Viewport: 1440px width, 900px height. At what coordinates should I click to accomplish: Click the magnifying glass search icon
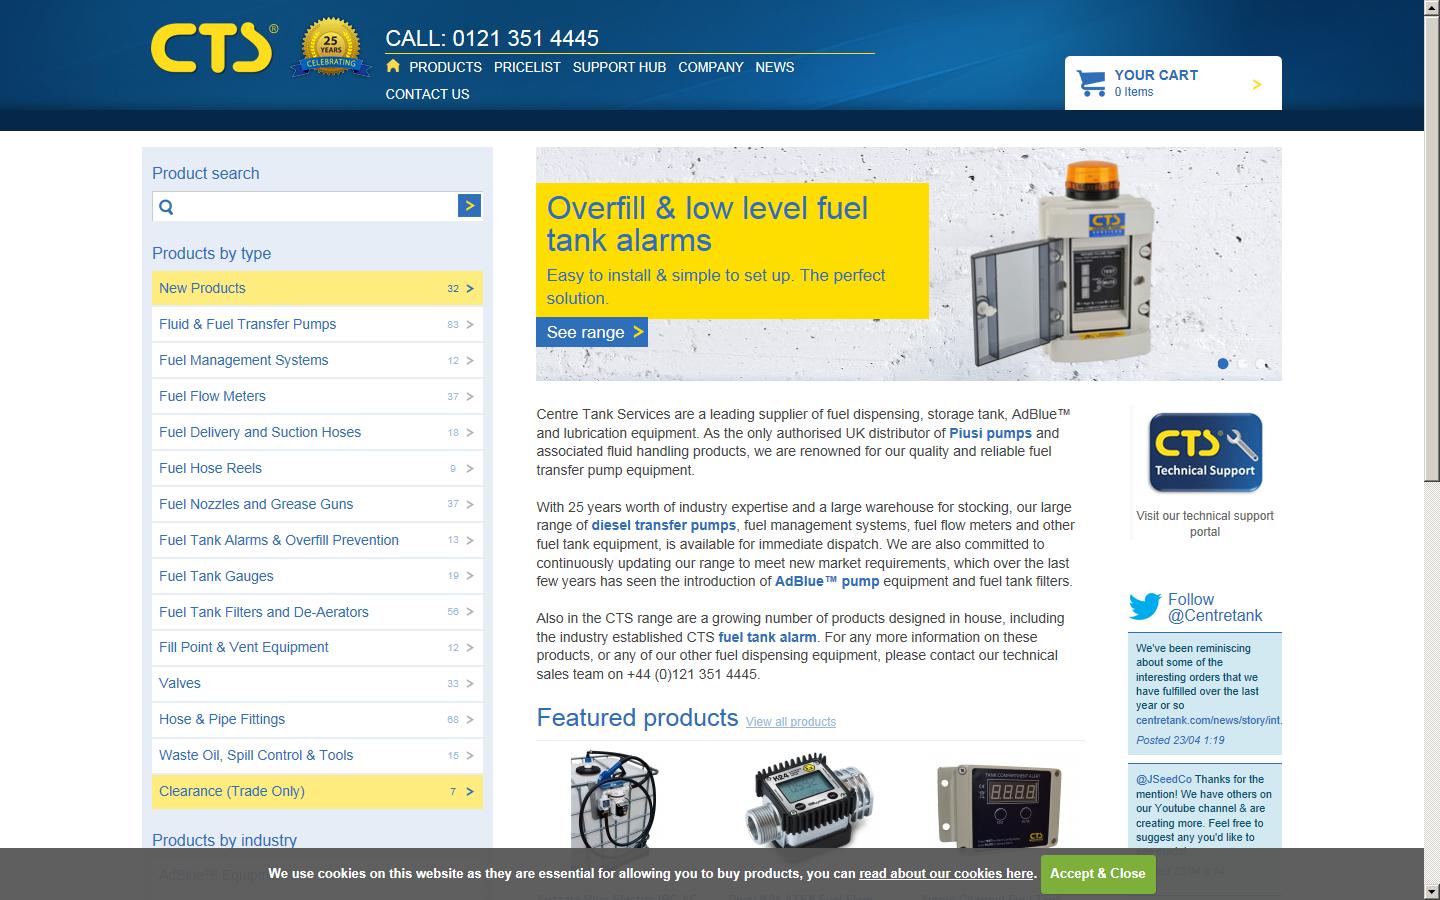pyautogui.click(x=166, y=206)
